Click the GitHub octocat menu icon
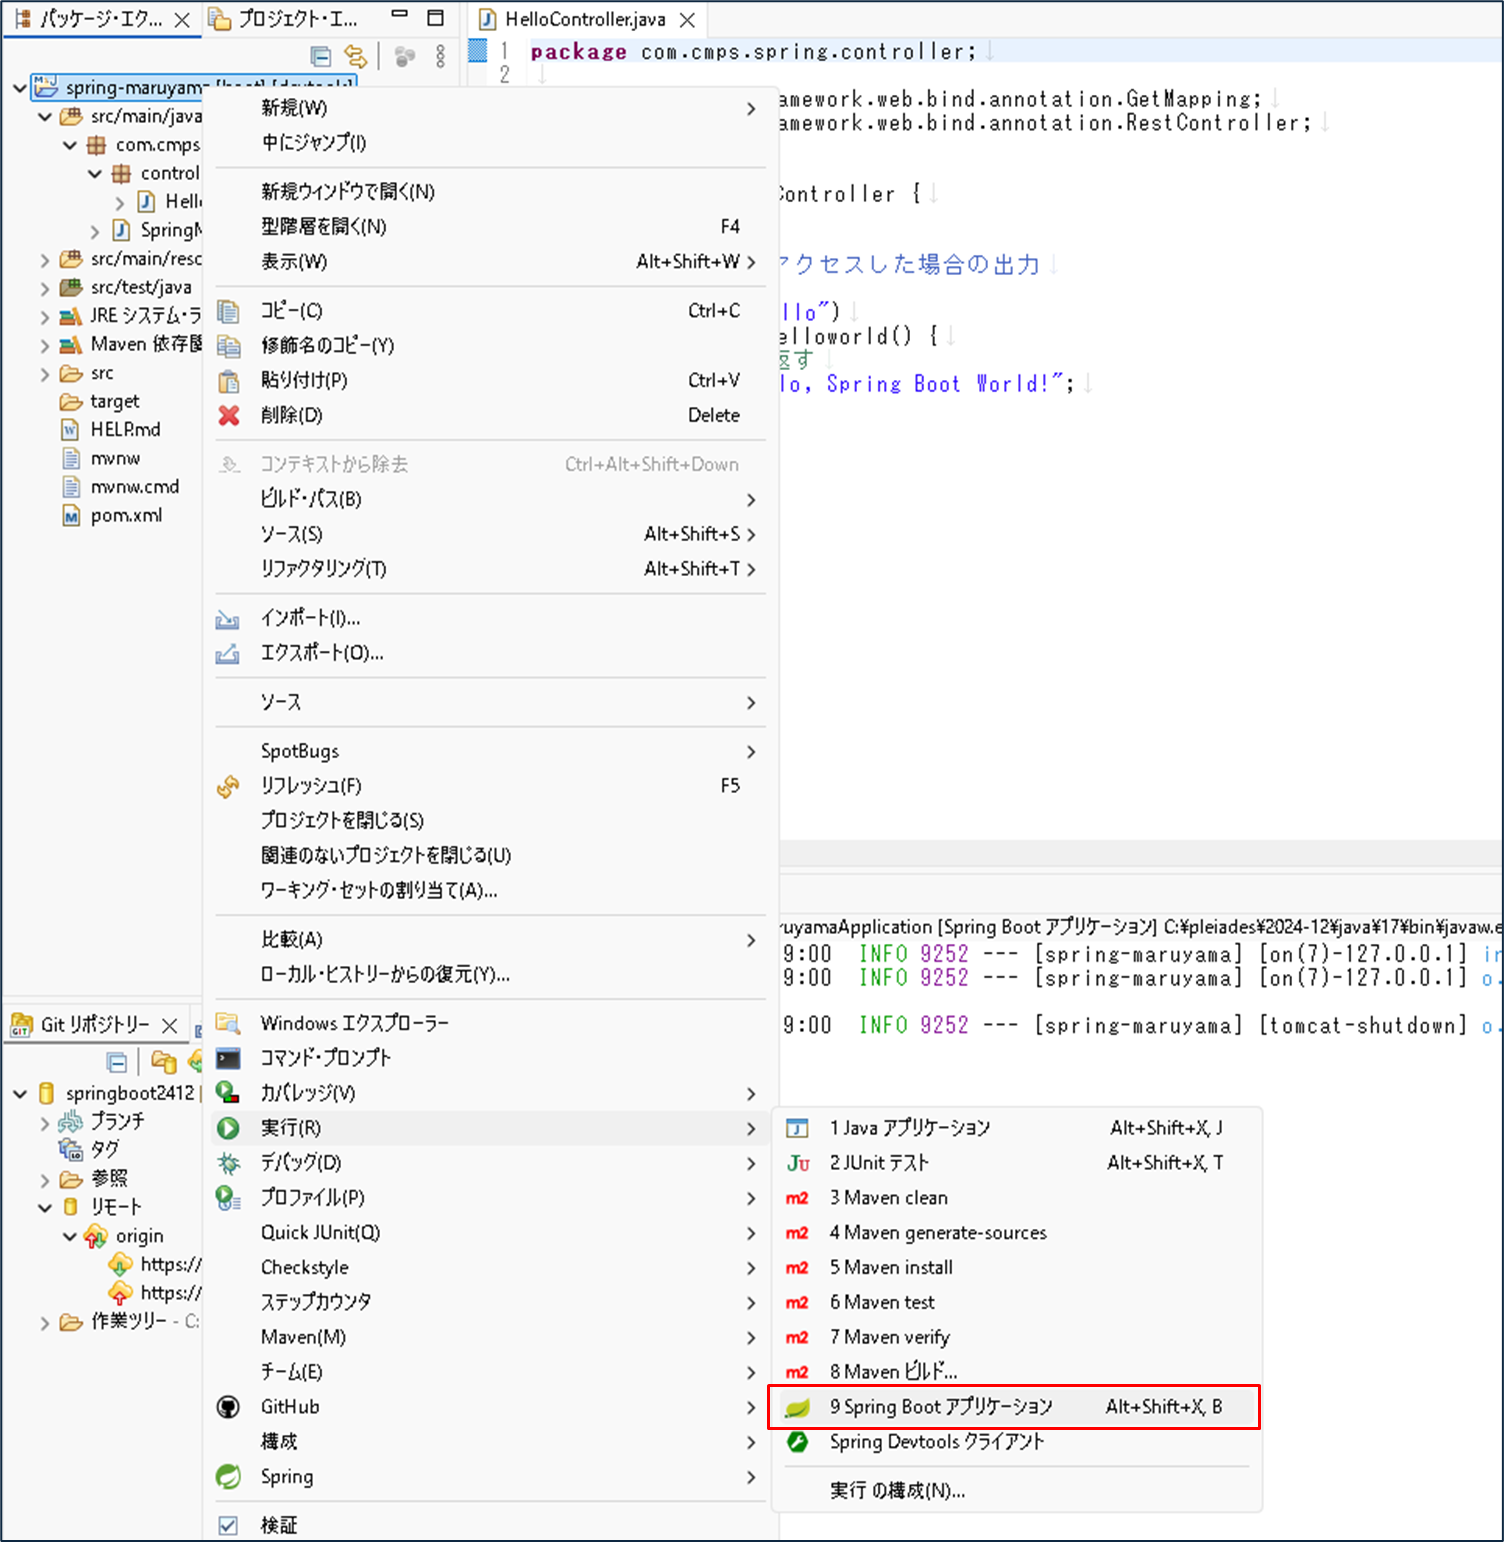Image resolution: width=1504 pixels, height=1542 pixels. (228, 1407)
